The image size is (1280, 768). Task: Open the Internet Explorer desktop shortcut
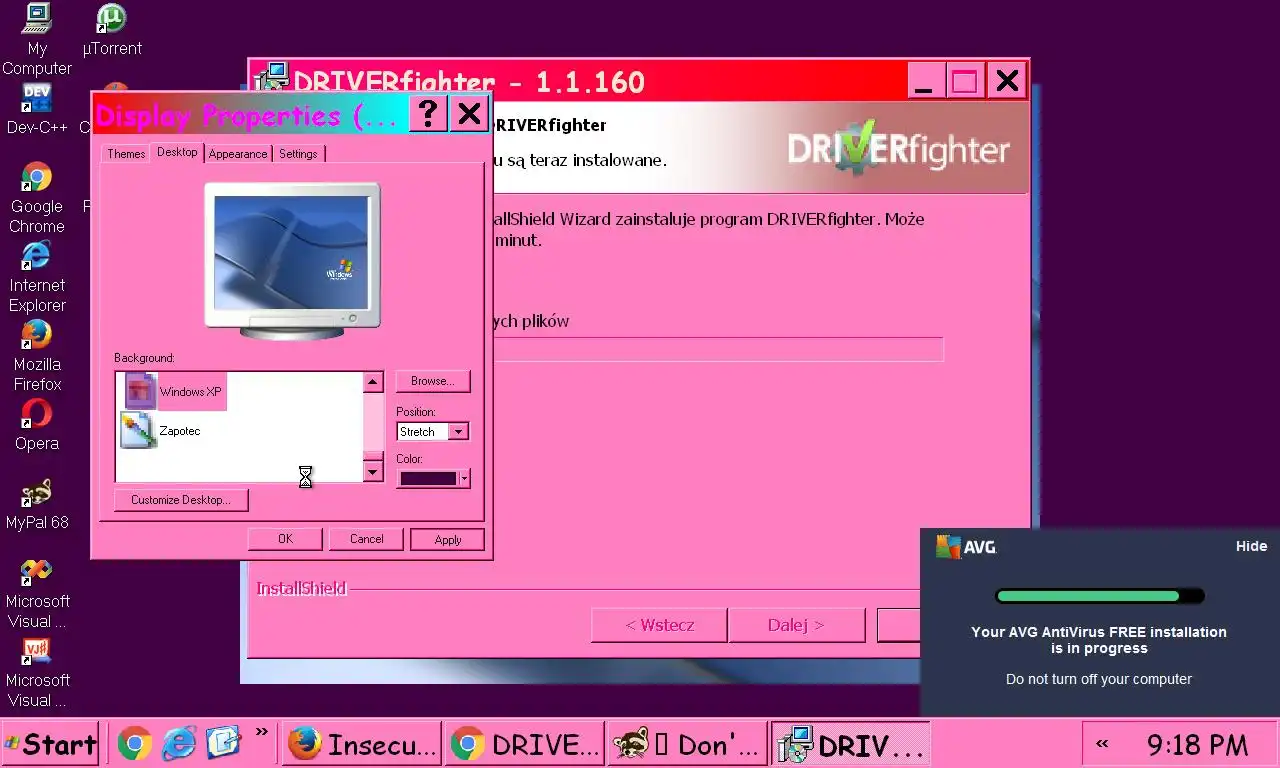(x=37, y=276)
